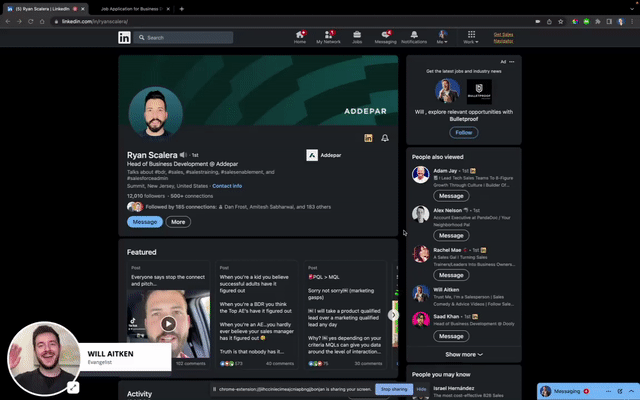This screenshot has height=400, width=640.
Task: Expand Show more in People also viewed
Action: (464, 354)
